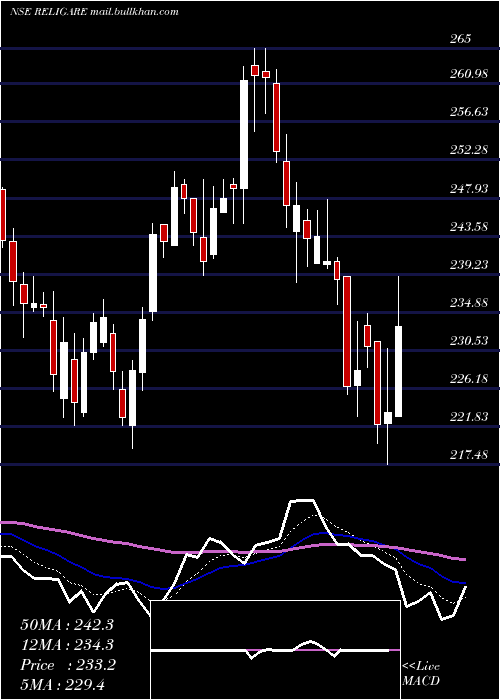Click the 217.48 price axis label
Viewport: 500px width, 700px height.
469,455
